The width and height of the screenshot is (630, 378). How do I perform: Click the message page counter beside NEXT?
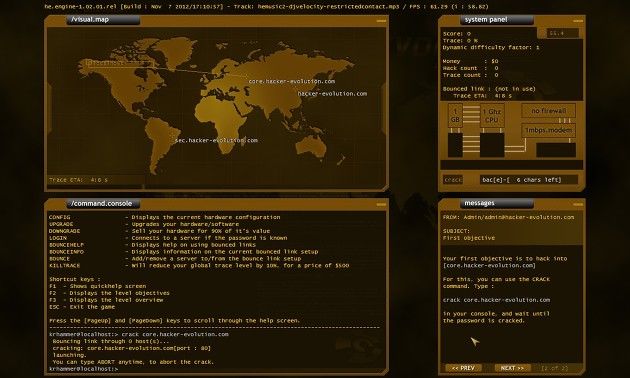tap(554, 368)
